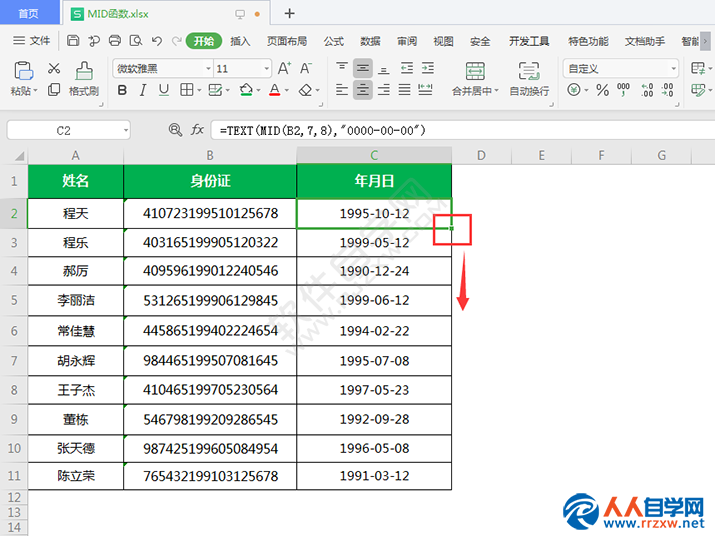Toggle italic formatting

(x=143, y=90)
